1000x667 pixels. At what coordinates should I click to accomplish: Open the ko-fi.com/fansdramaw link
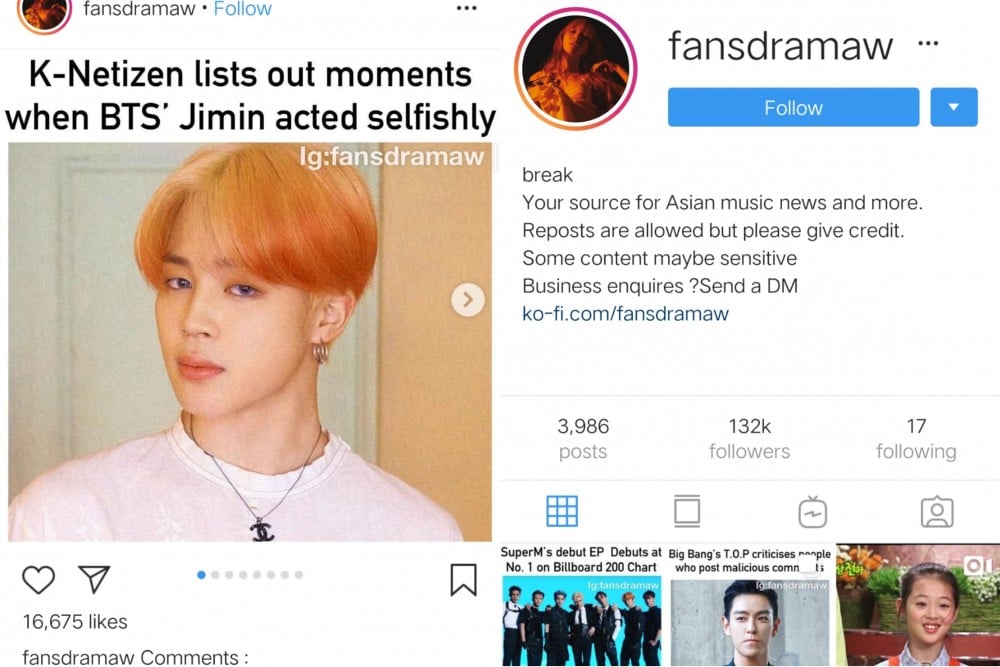[x=625, y=314]
